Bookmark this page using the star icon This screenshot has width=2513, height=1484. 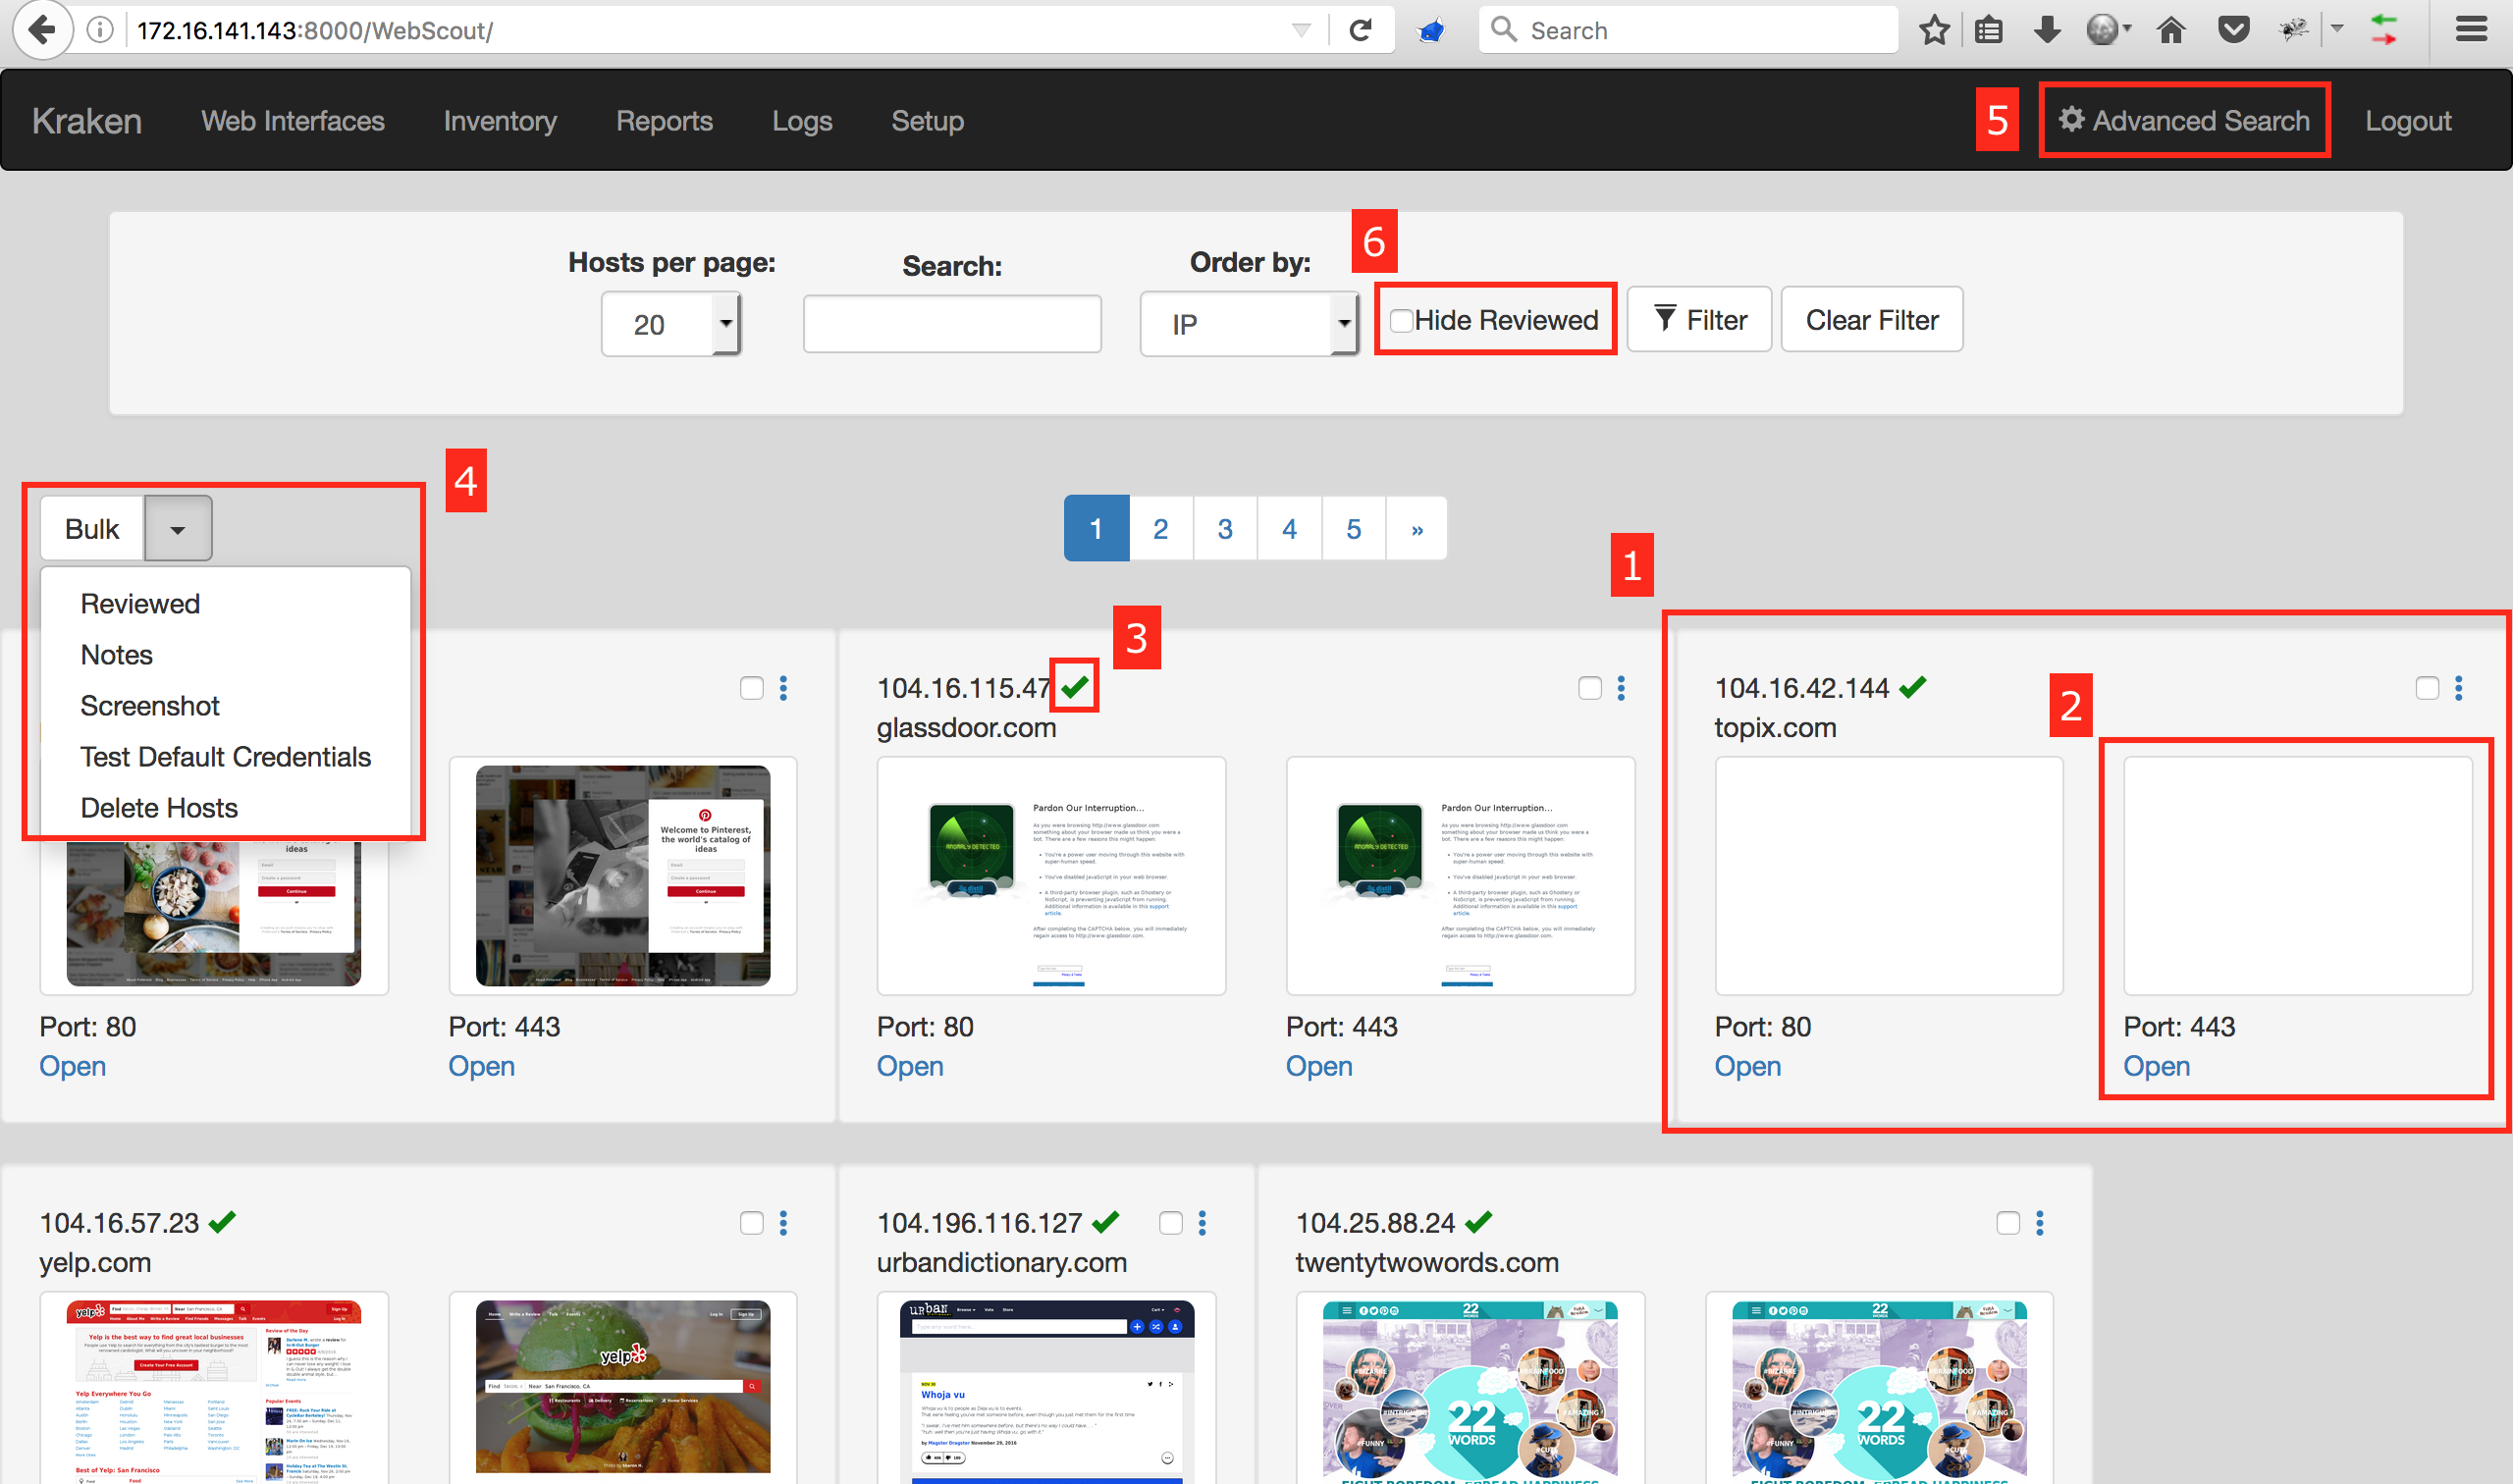coord(1934,30)
